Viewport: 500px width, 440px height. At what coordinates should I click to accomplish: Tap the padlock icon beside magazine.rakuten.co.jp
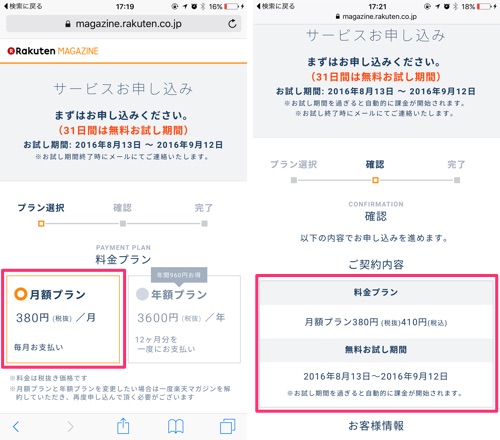coord(68,24)
